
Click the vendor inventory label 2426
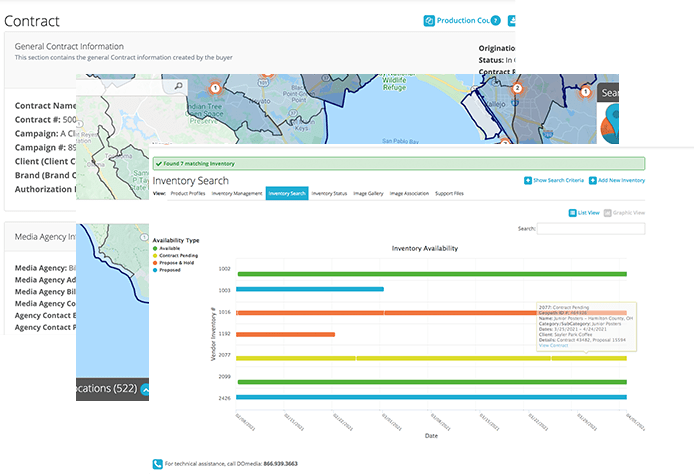pyautogui.click(x=224, y=398)
